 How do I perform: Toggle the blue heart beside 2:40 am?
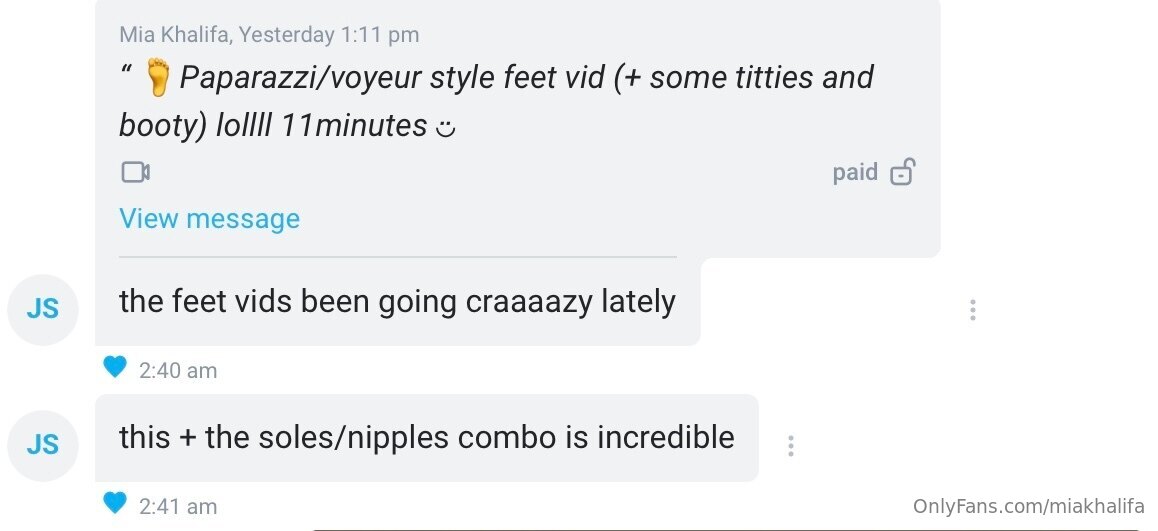coord(115,368)
